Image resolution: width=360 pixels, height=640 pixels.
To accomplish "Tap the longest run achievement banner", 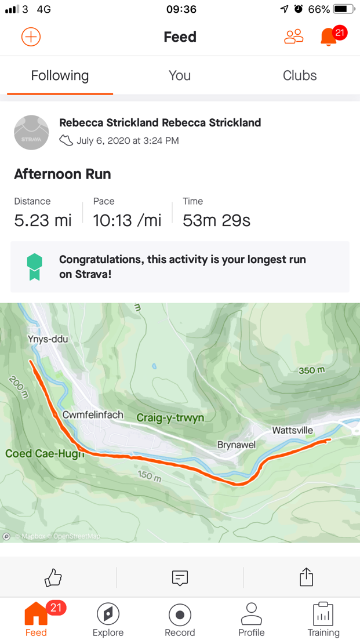I will tap(180, 267).
